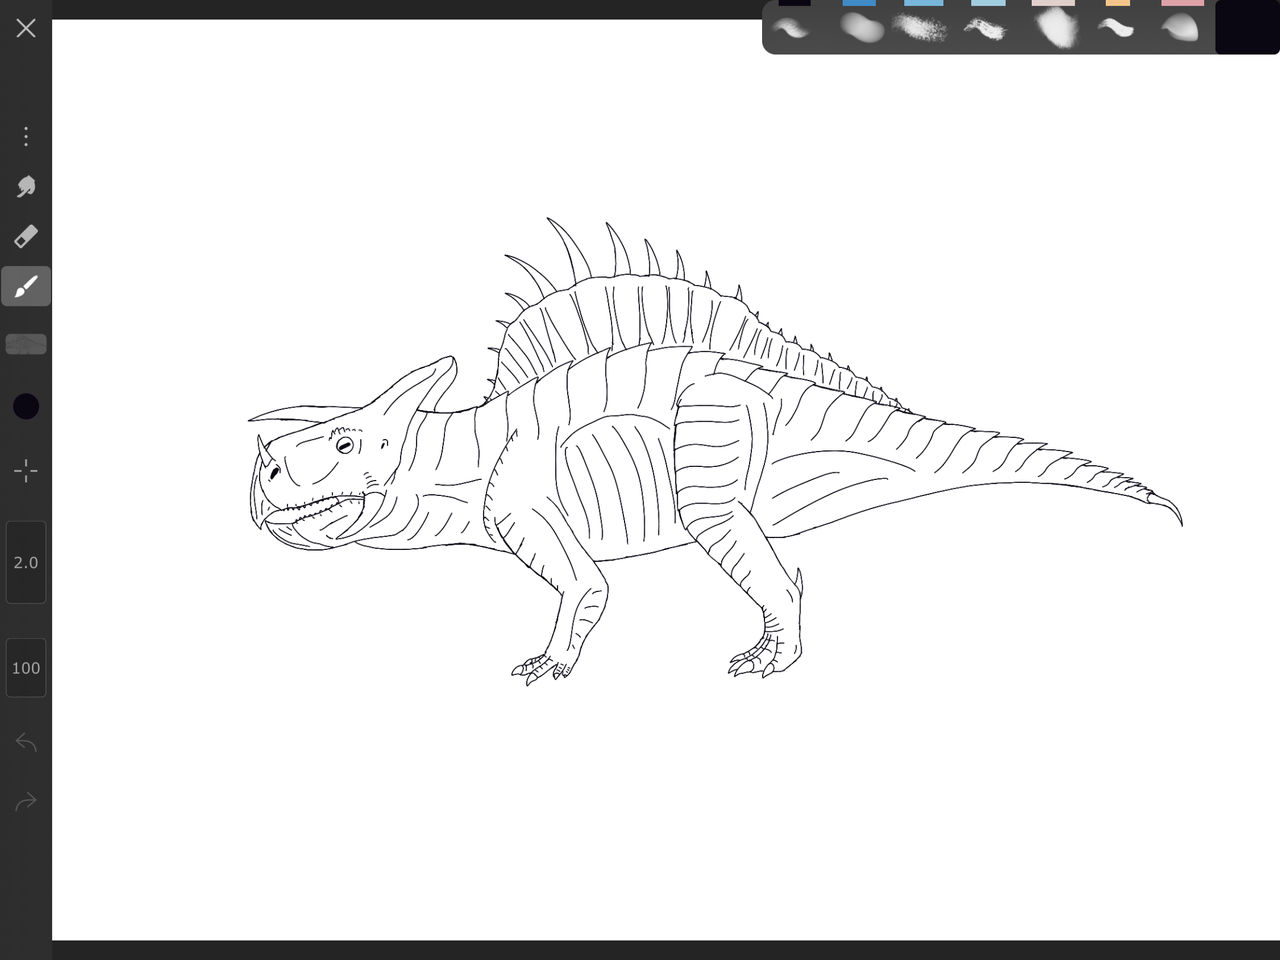Select the Eraser tool
The height and width of the screenshot is (960, 1280).
coord(26,236)
